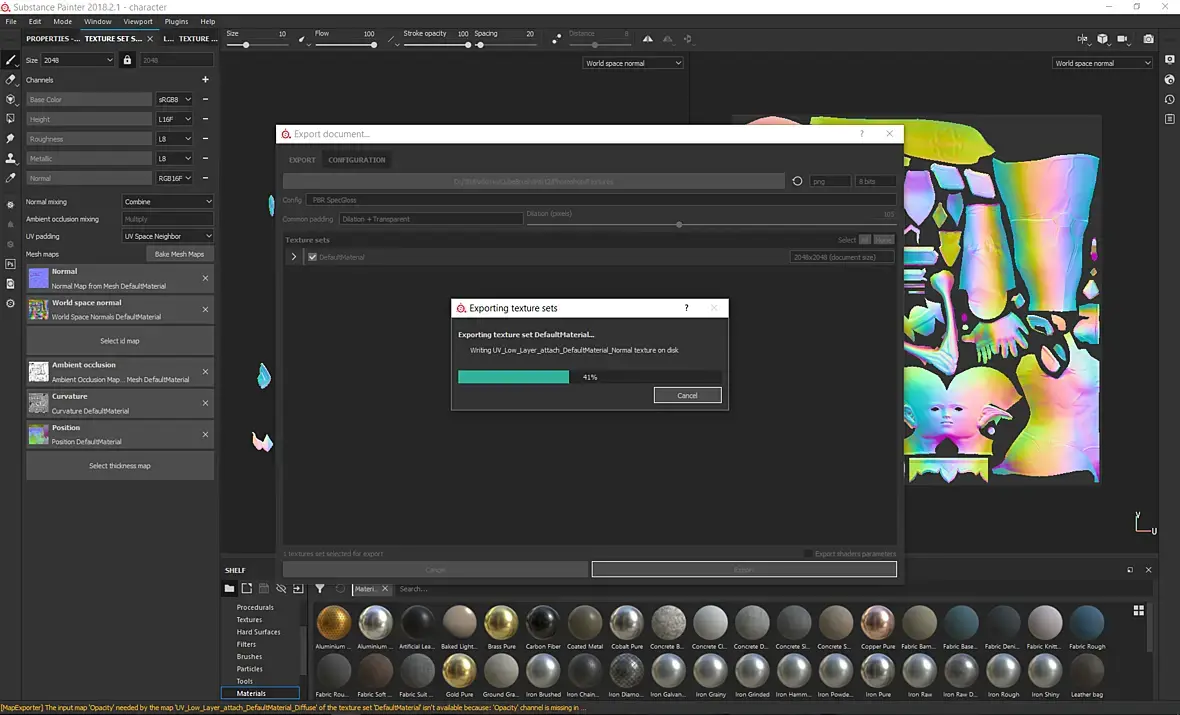Remove the Metallic channel
Viewport: 1180px width, 715px height.
(x=205, y=158)
